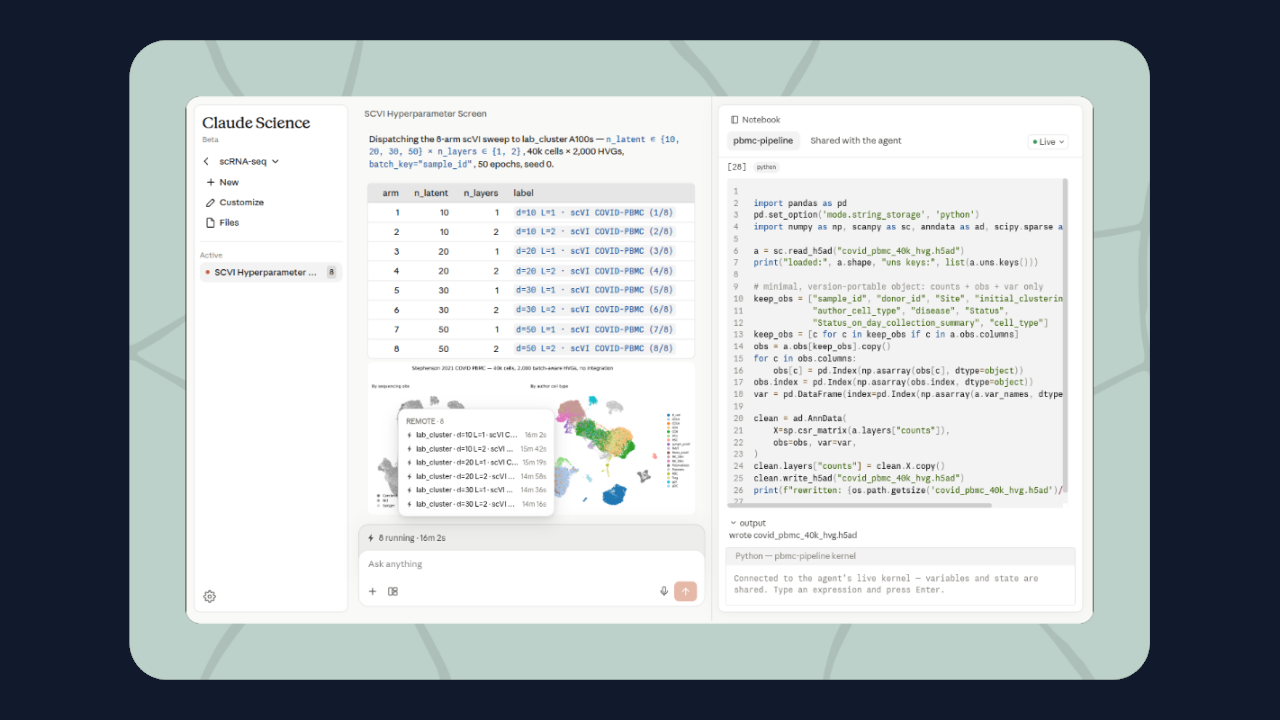This screenshot has height=720, width=1280.
Task: Click the back arrow beside scRNA-seq
Action: click(206, 161)
